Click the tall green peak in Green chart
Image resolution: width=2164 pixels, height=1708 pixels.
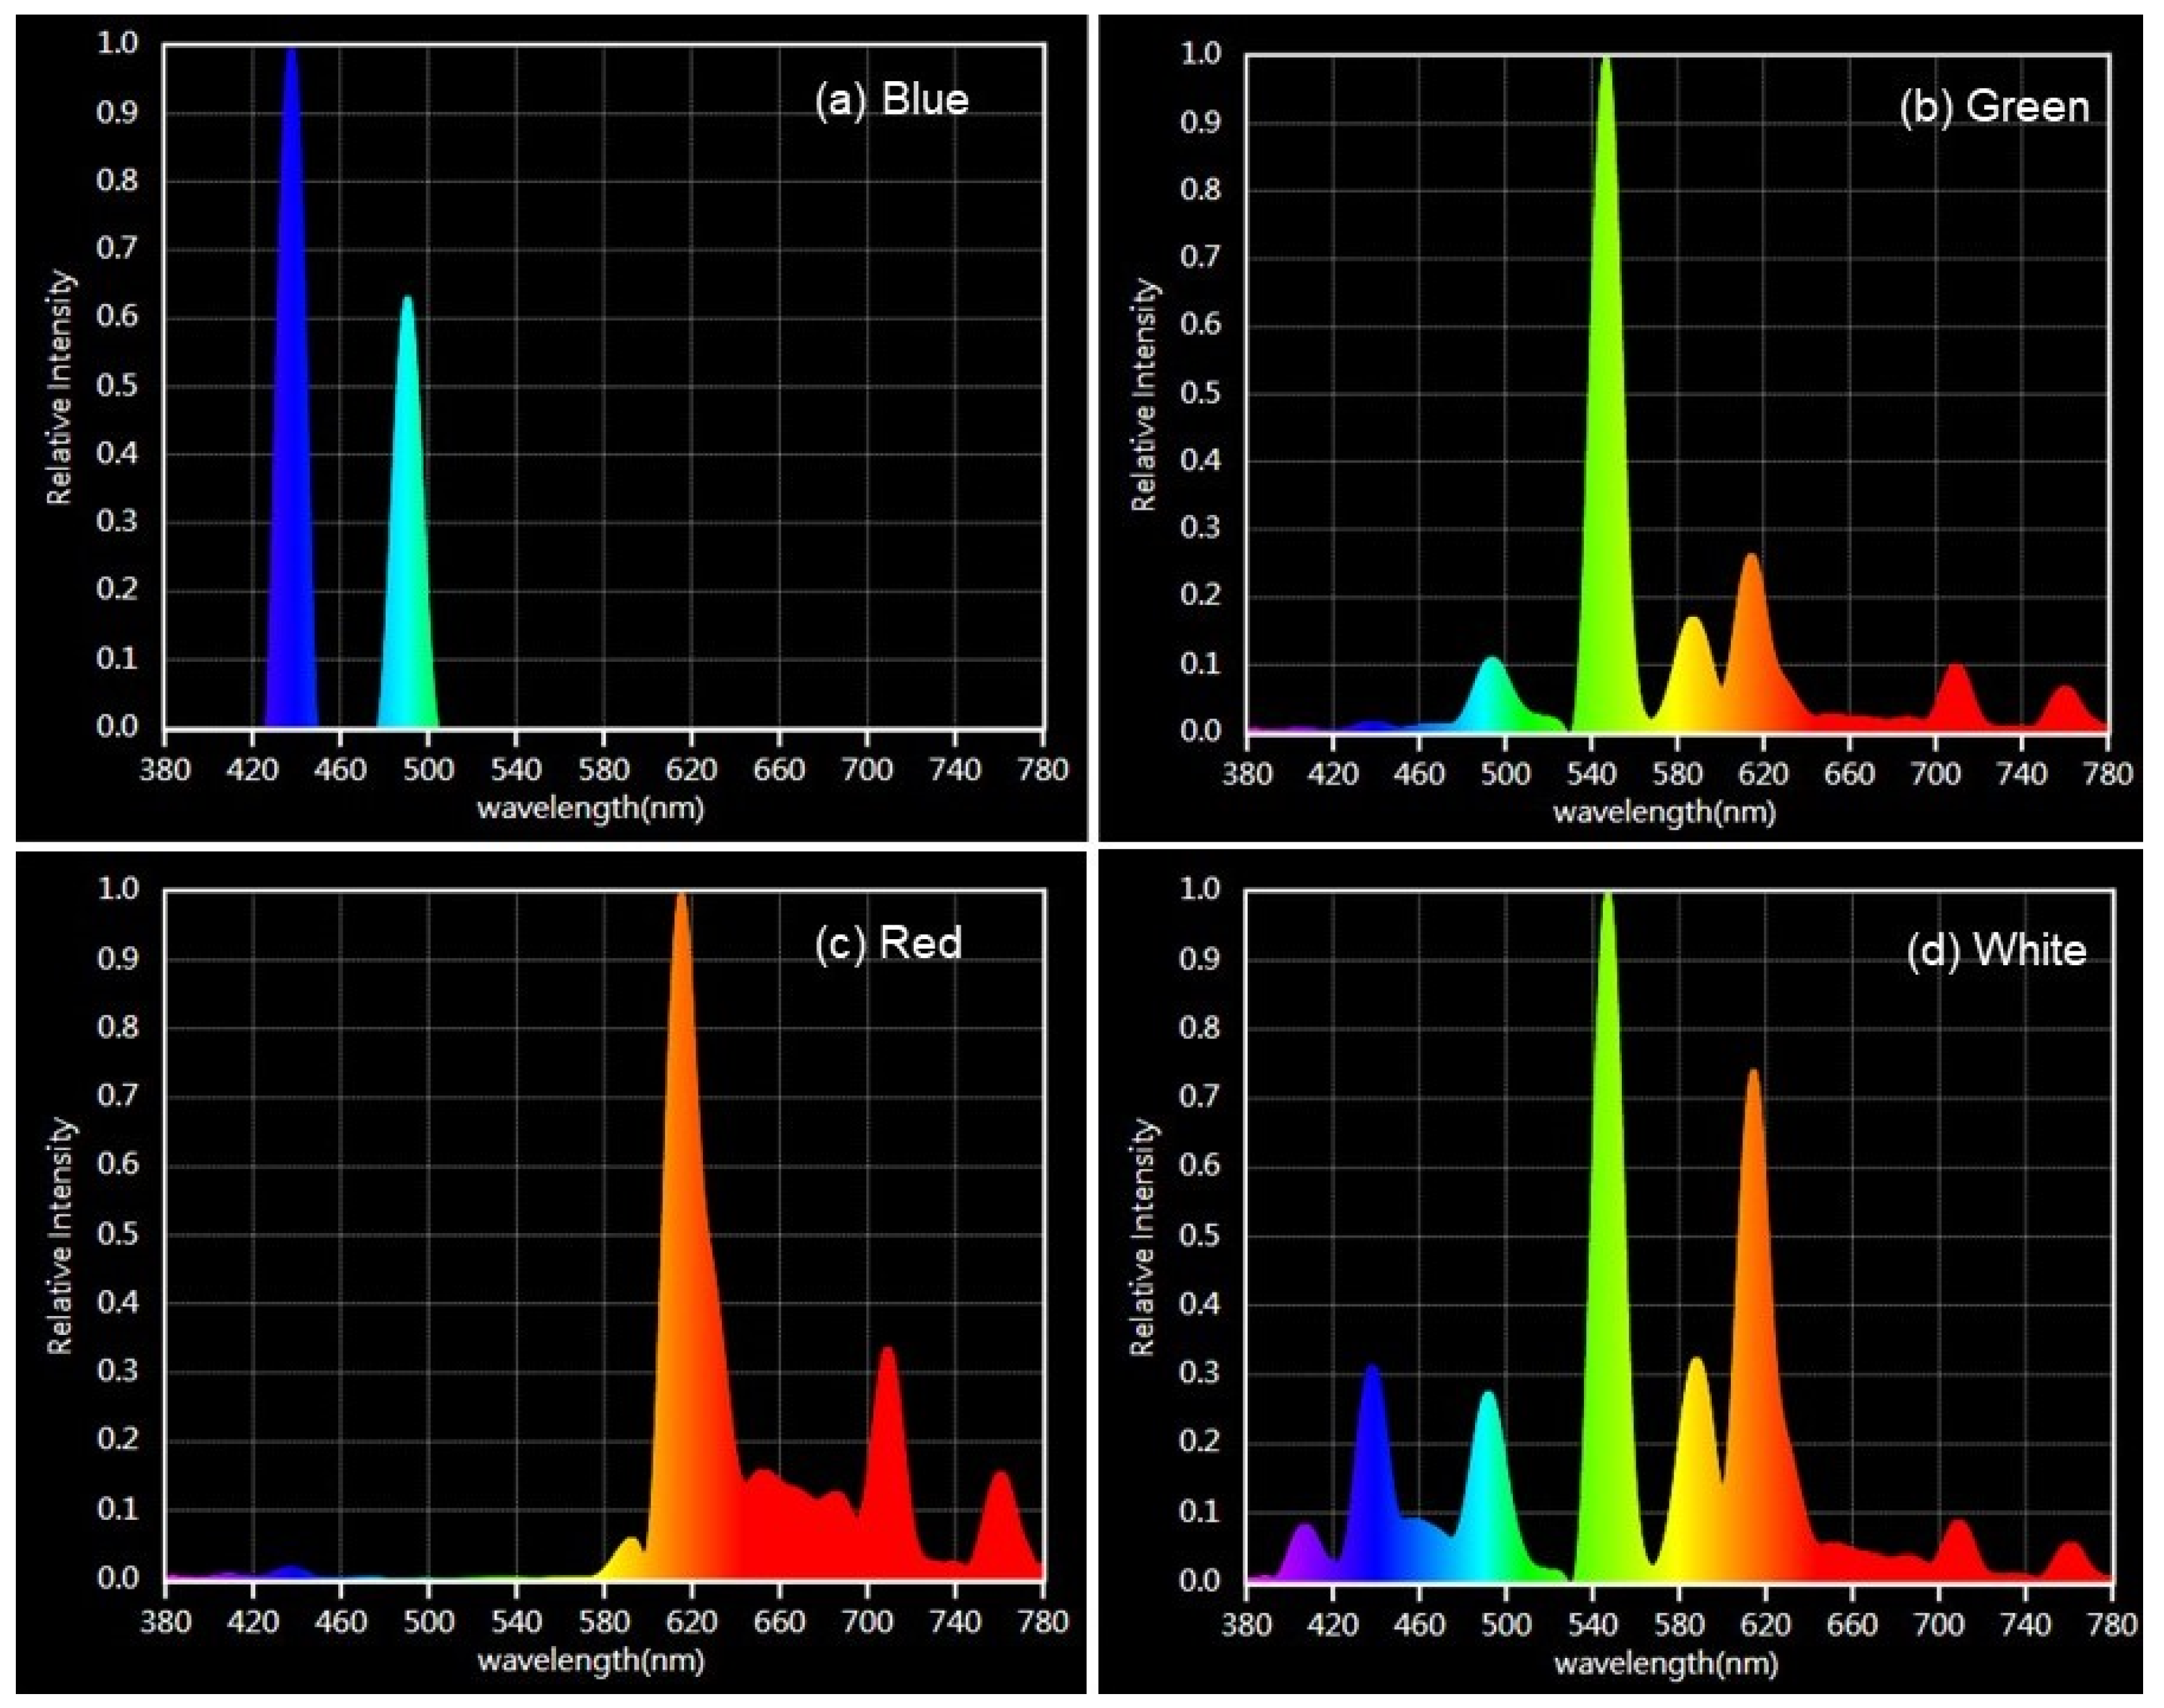tap(1606, 400)
